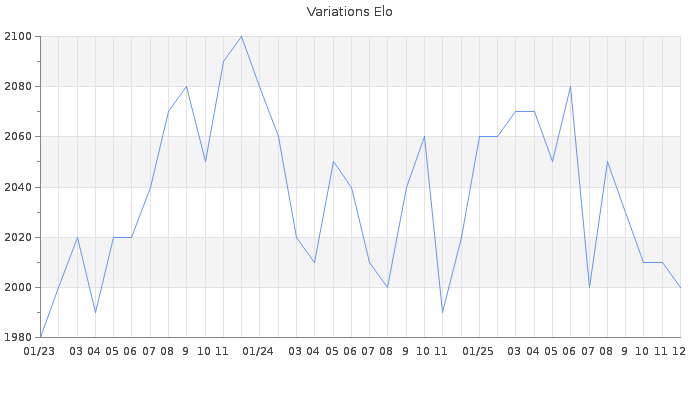Select the 01/25 x-axis date label
Viewport: 700px width, 400px height.
click(479, 351)
